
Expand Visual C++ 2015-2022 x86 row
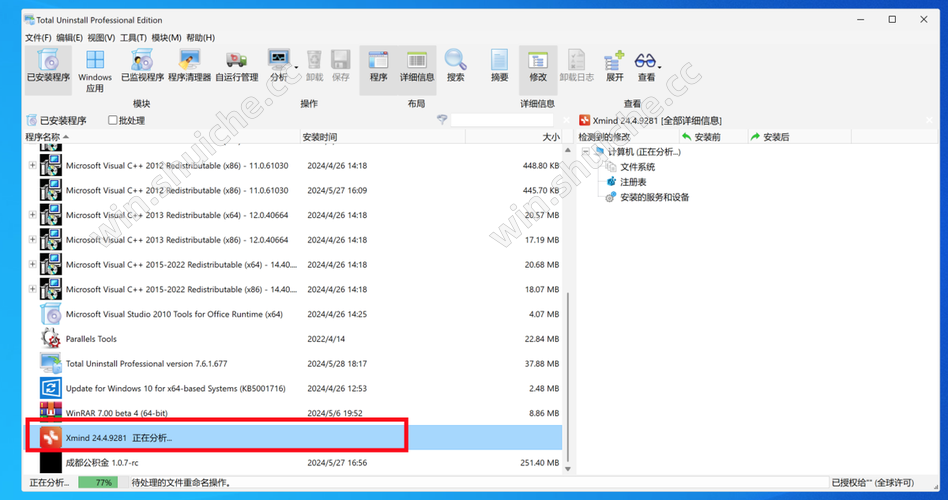pos(32,289)
